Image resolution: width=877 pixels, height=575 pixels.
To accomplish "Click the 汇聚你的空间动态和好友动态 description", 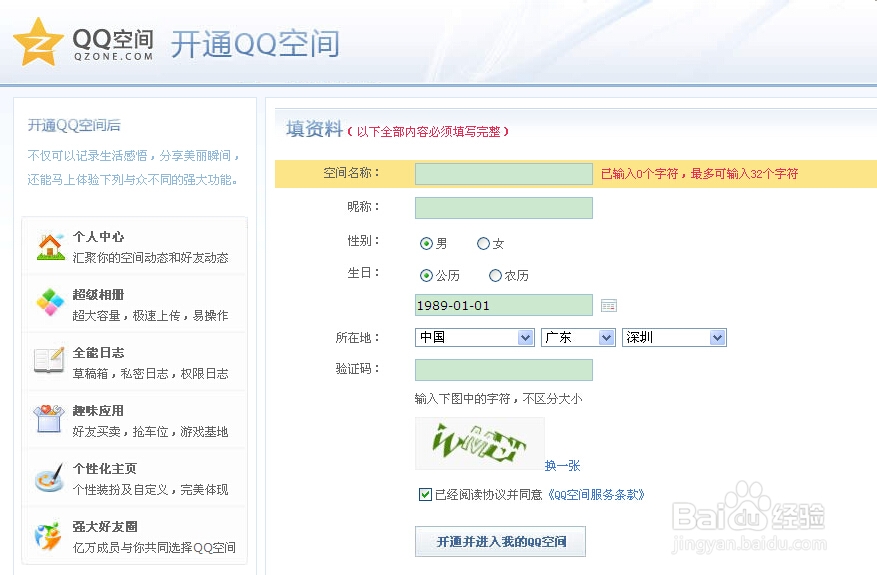I will tap(150, 258).
